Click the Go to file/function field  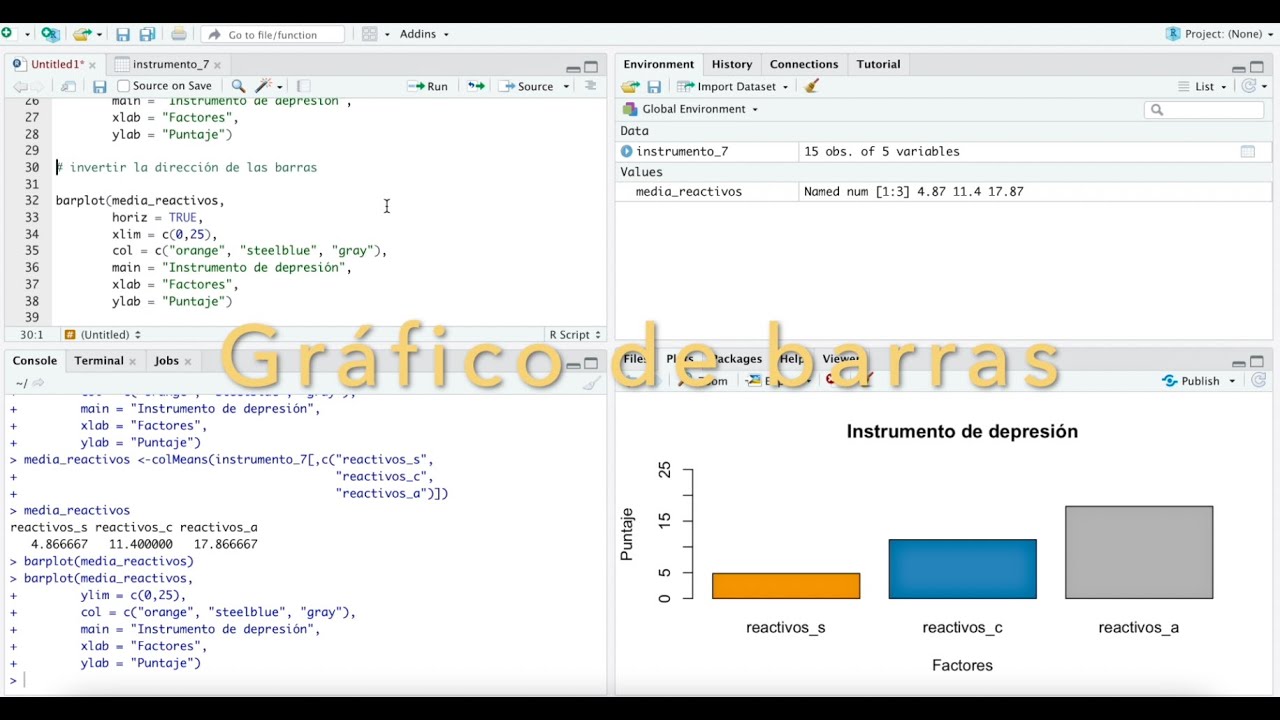(x=273, y=34)
